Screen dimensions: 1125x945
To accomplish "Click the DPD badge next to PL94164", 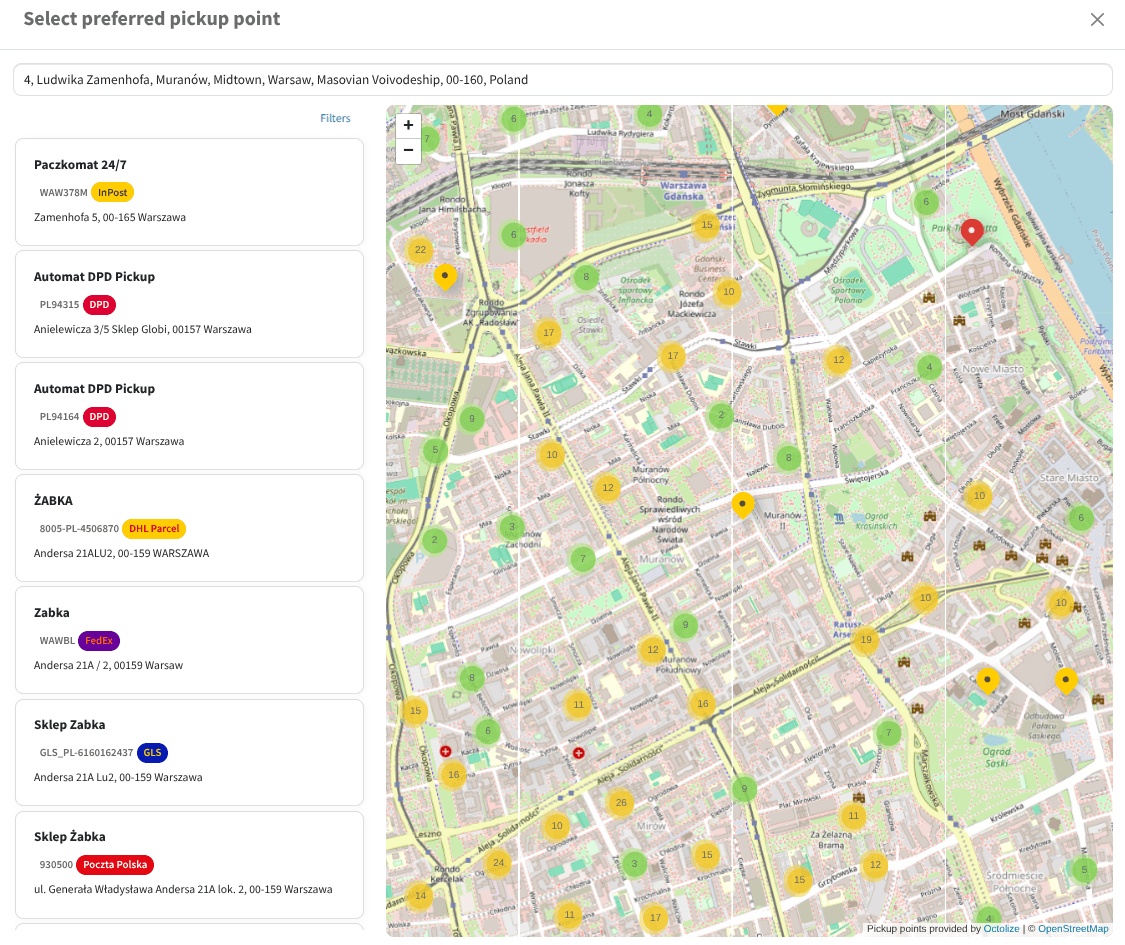I will point(99,416).
